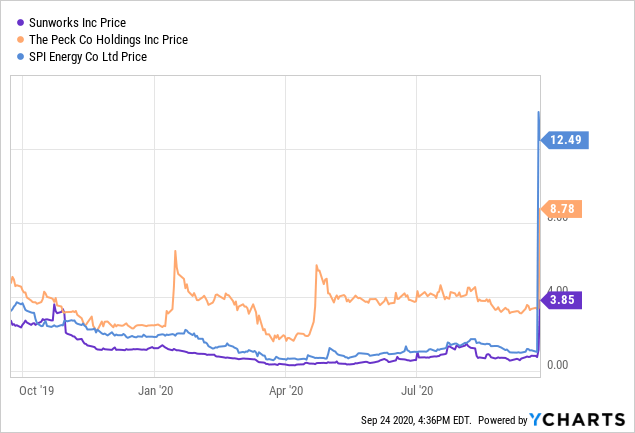Click the top of the blue SPI Energy spike

coord(540,113)
